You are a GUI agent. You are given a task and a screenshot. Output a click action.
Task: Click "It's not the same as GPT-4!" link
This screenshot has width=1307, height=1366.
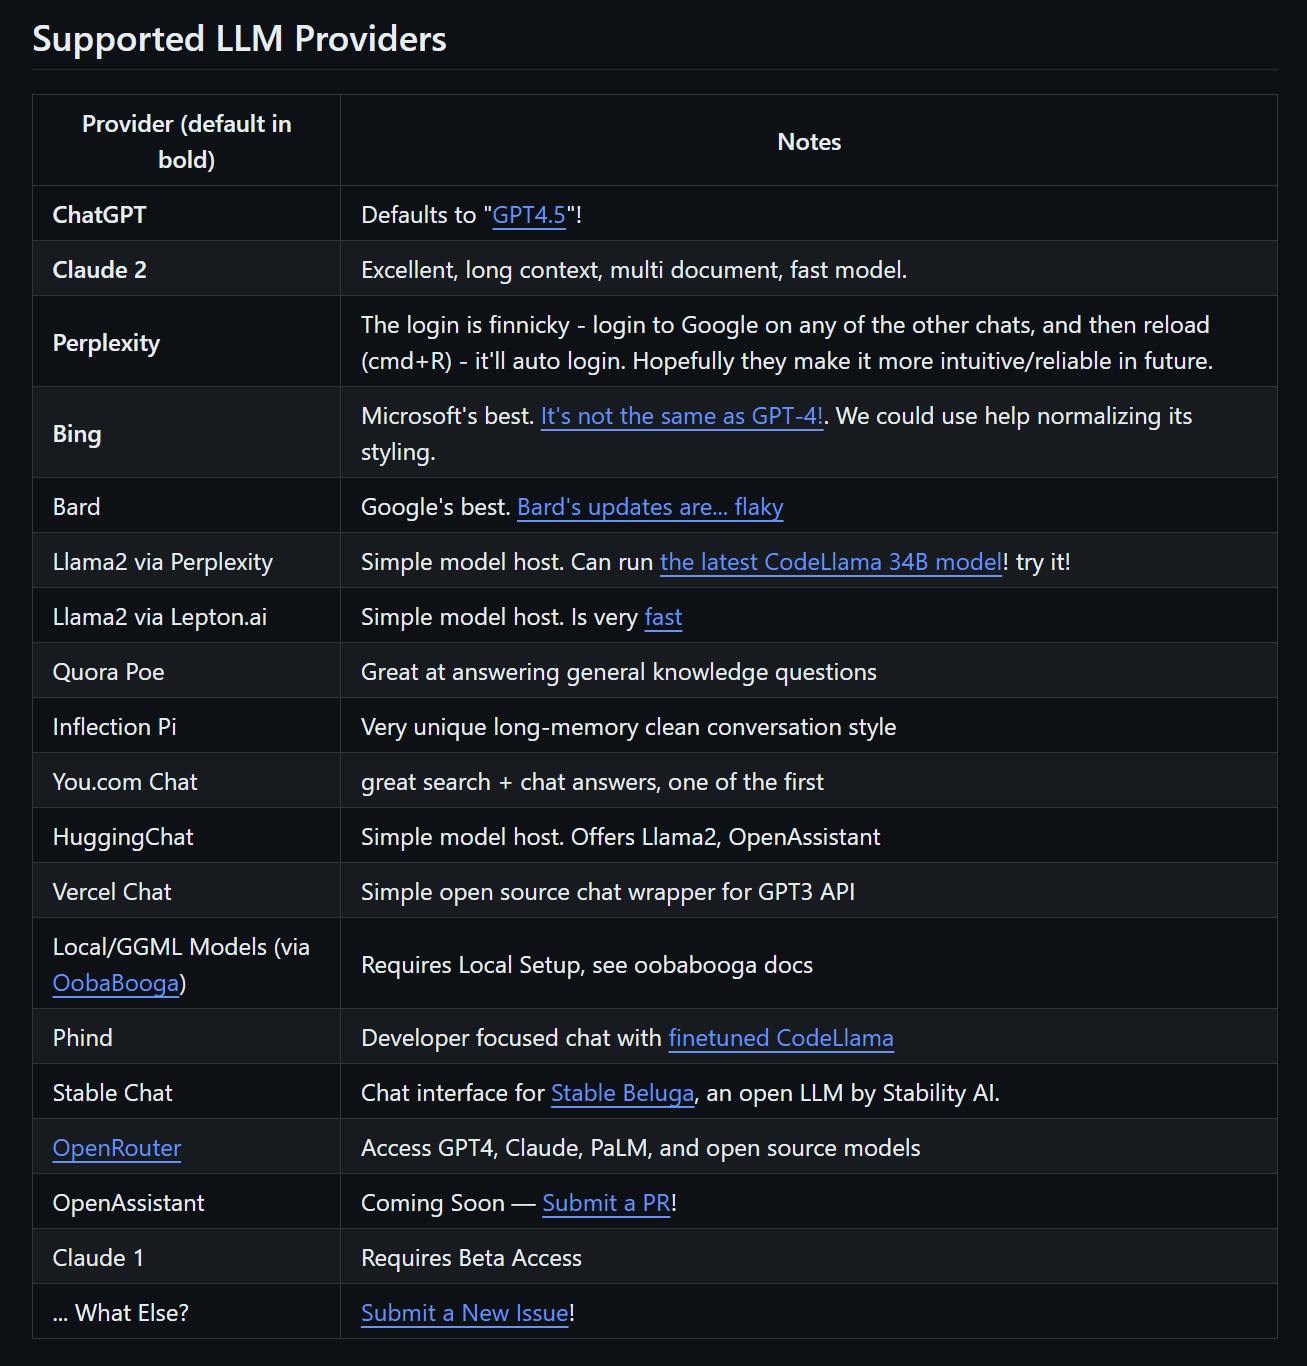tap(682, 416)
